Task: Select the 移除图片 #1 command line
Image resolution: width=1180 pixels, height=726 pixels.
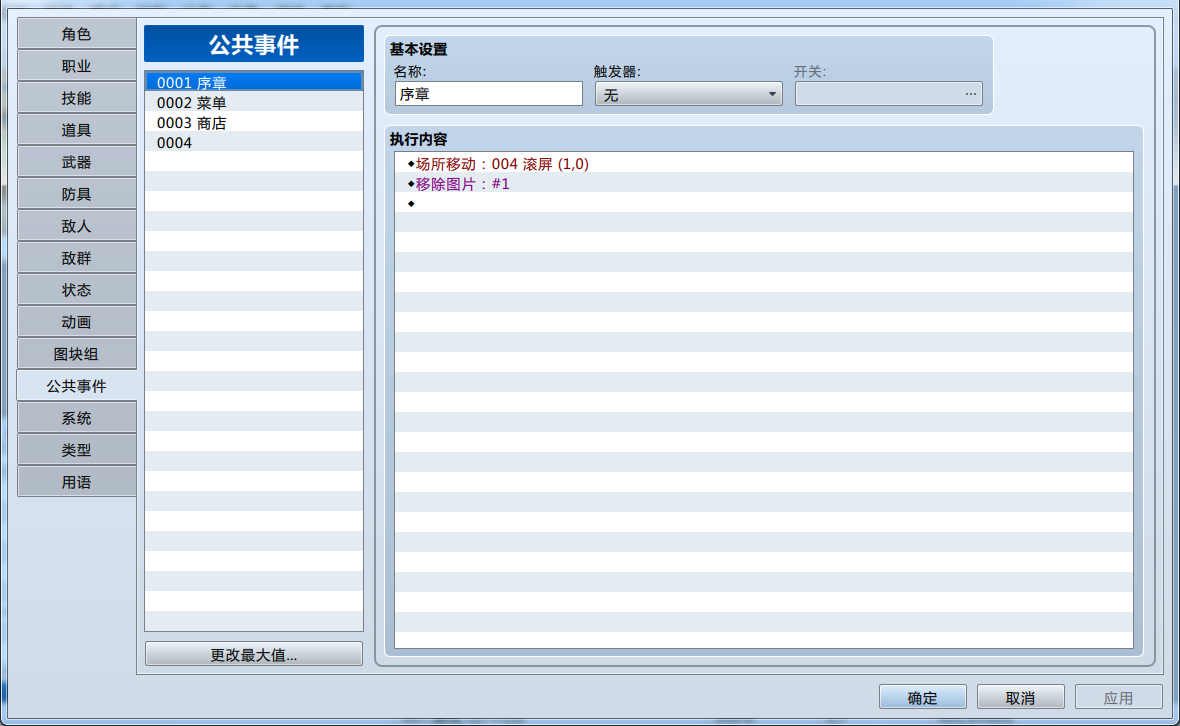Action: 764,184
